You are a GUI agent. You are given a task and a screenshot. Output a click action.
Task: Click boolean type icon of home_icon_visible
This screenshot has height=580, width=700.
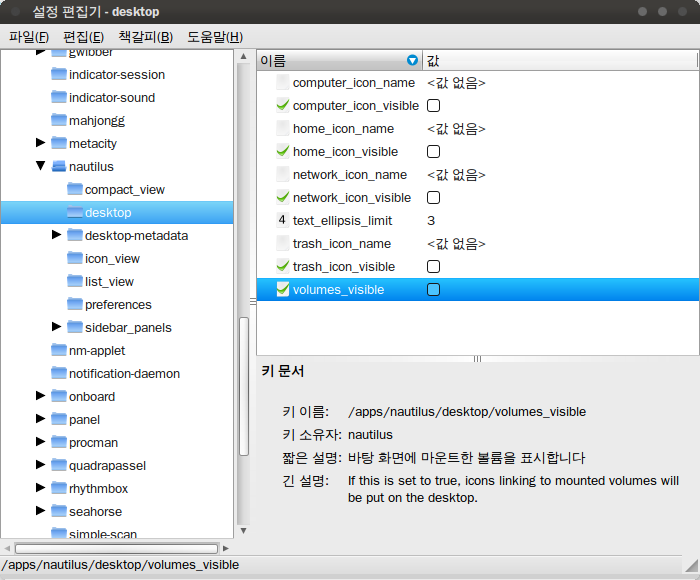click(283, 151)
